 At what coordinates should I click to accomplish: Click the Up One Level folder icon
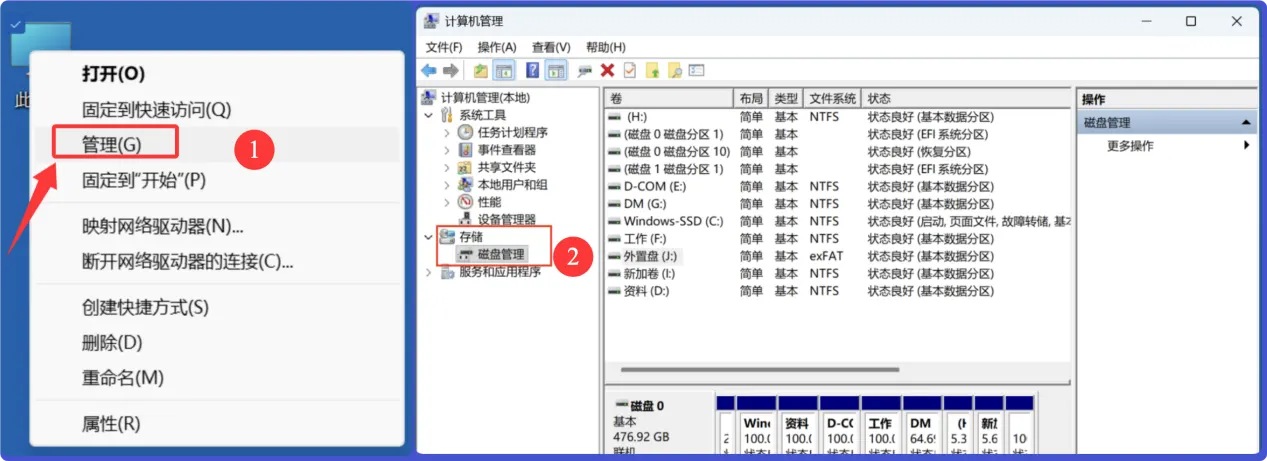(481, 70)
